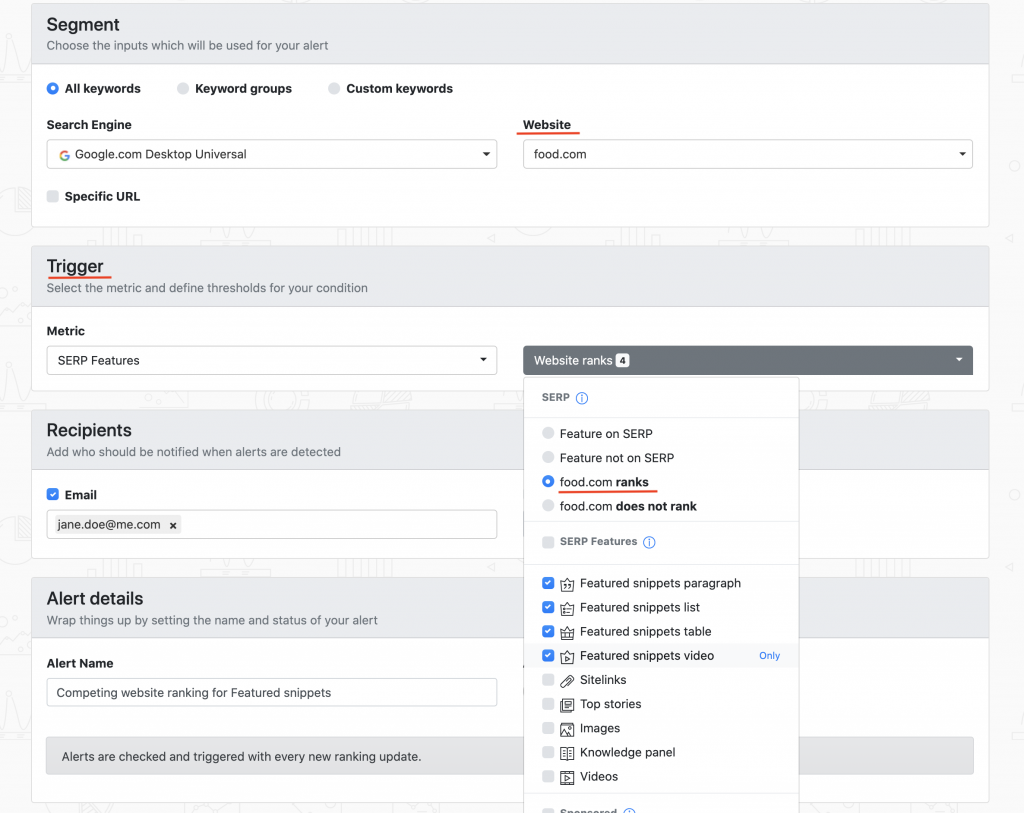Open the Website dropdown showing food.com

tap(748, 154)
